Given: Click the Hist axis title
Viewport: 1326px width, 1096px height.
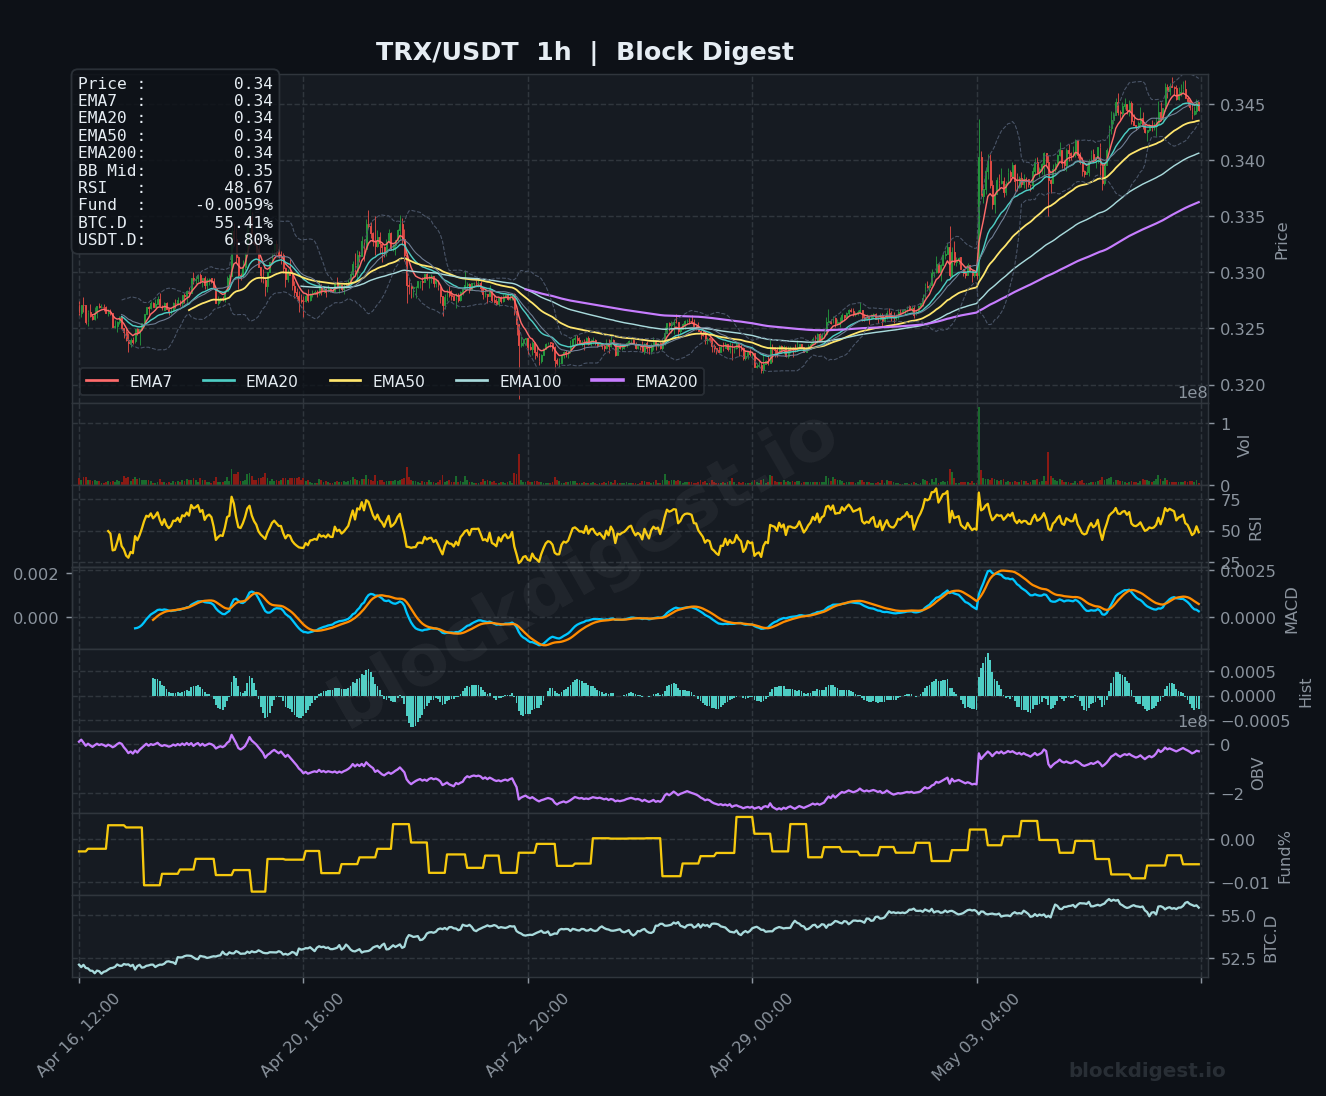Looking at the screenshot, I should coord(1305,692).
